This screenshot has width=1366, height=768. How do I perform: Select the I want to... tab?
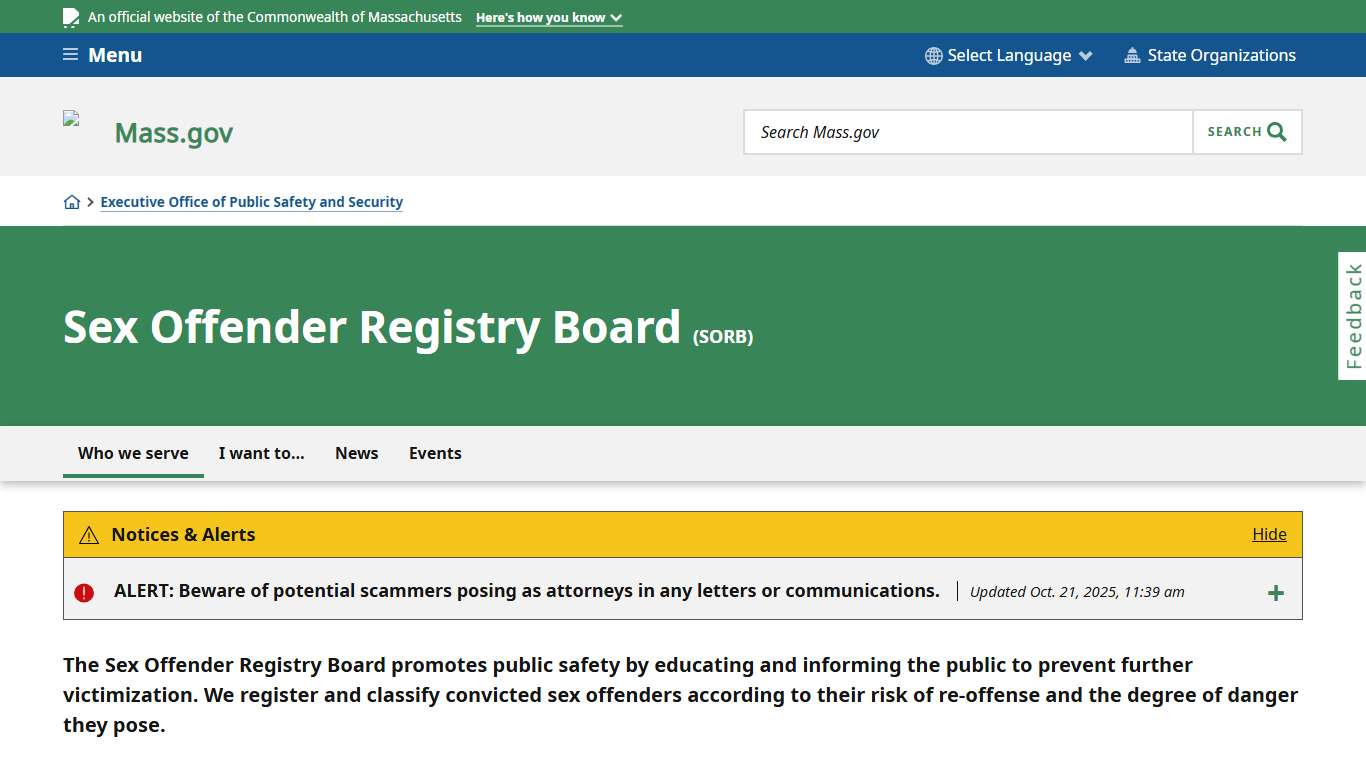(261, 453)
